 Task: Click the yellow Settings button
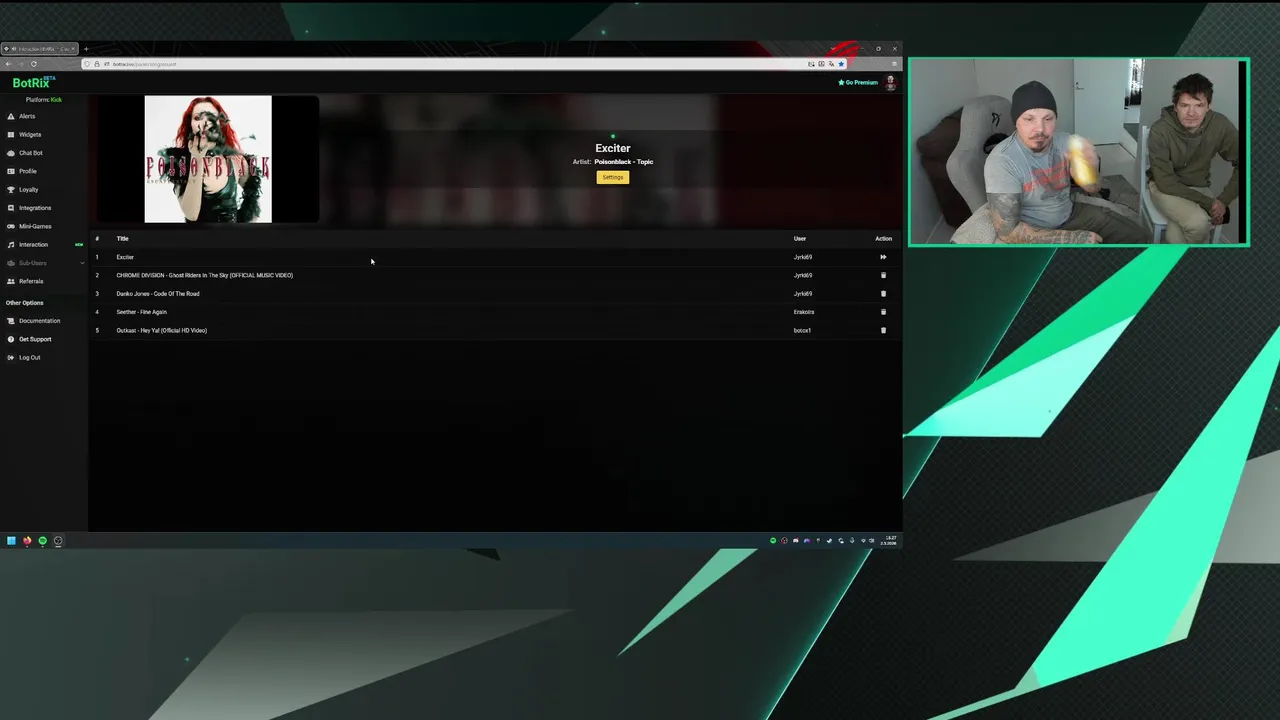(613, 177)
